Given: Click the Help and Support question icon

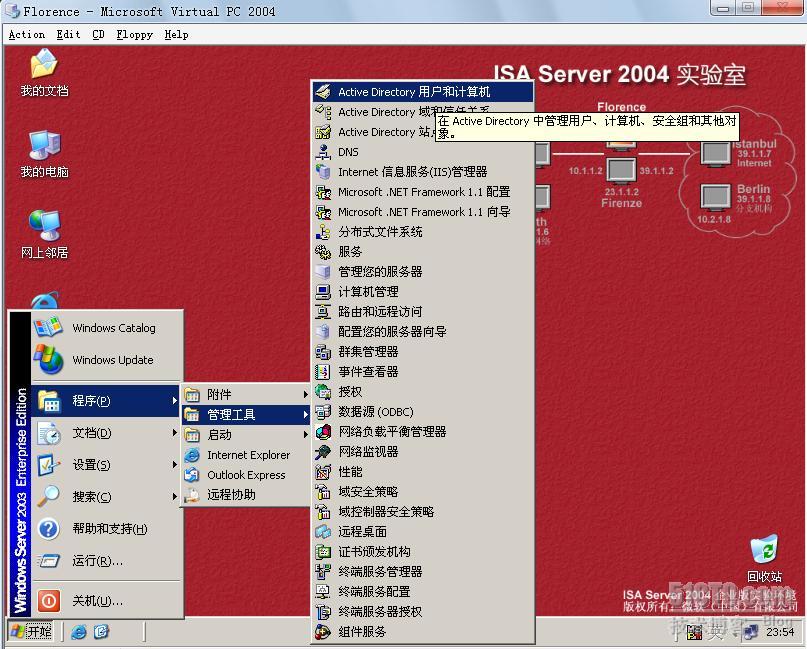Looking at the screenshot, I should click(49, 529).
